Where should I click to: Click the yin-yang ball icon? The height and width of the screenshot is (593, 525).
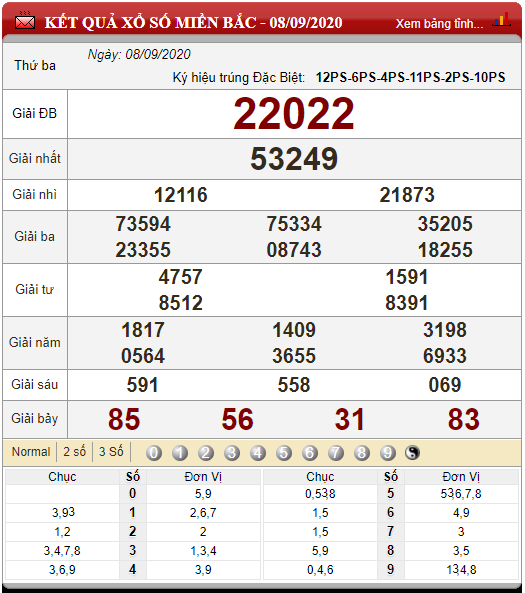412,453
